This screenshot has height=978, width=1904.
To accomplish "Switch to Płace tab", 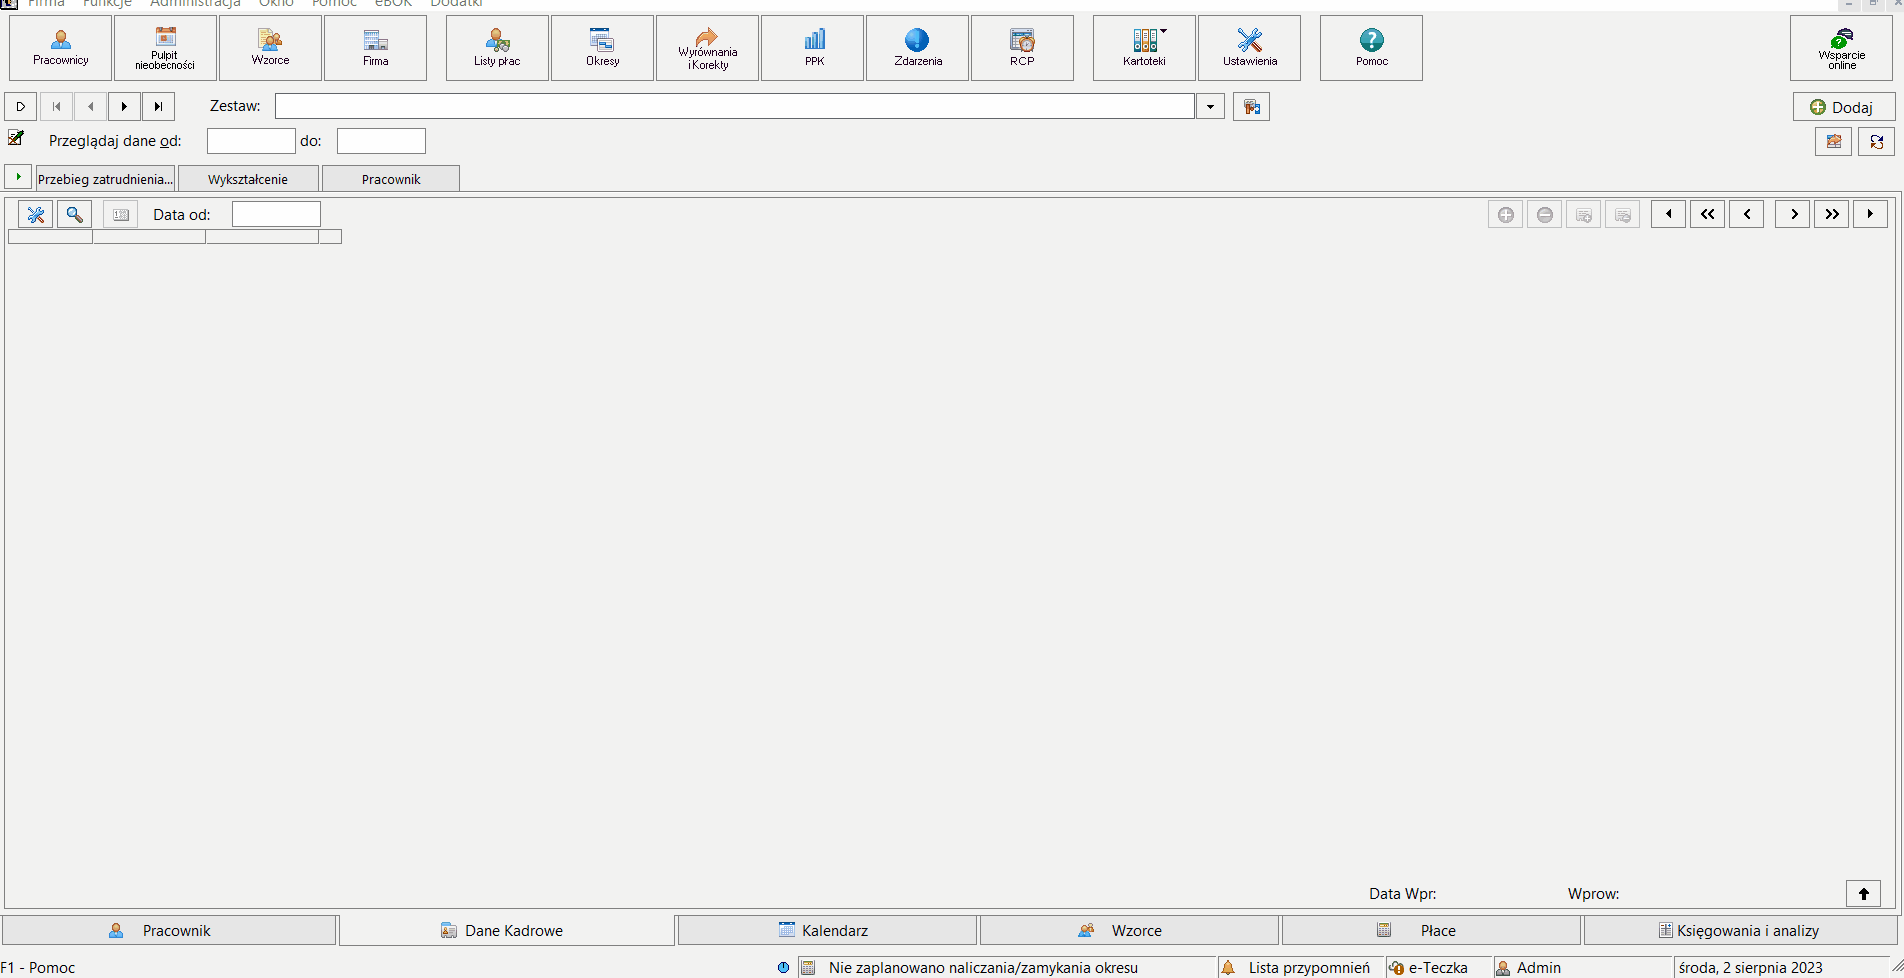I will point(1431,930).
